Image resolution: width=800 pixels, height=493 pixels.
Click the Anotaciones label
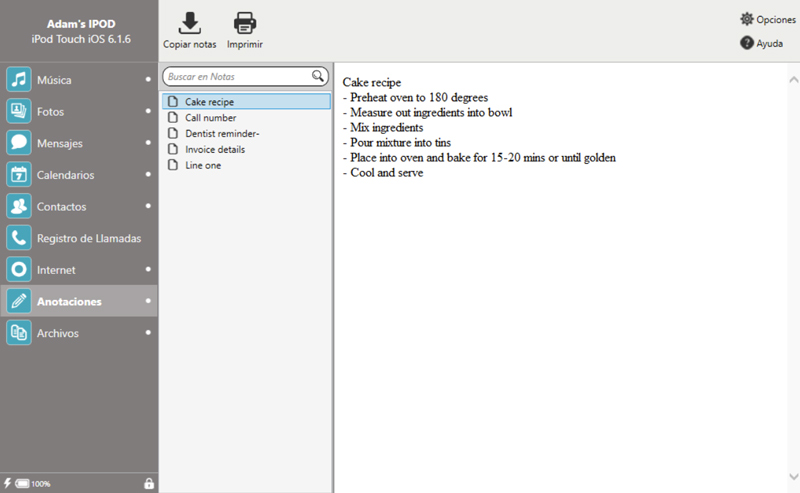tap(69, 302)
